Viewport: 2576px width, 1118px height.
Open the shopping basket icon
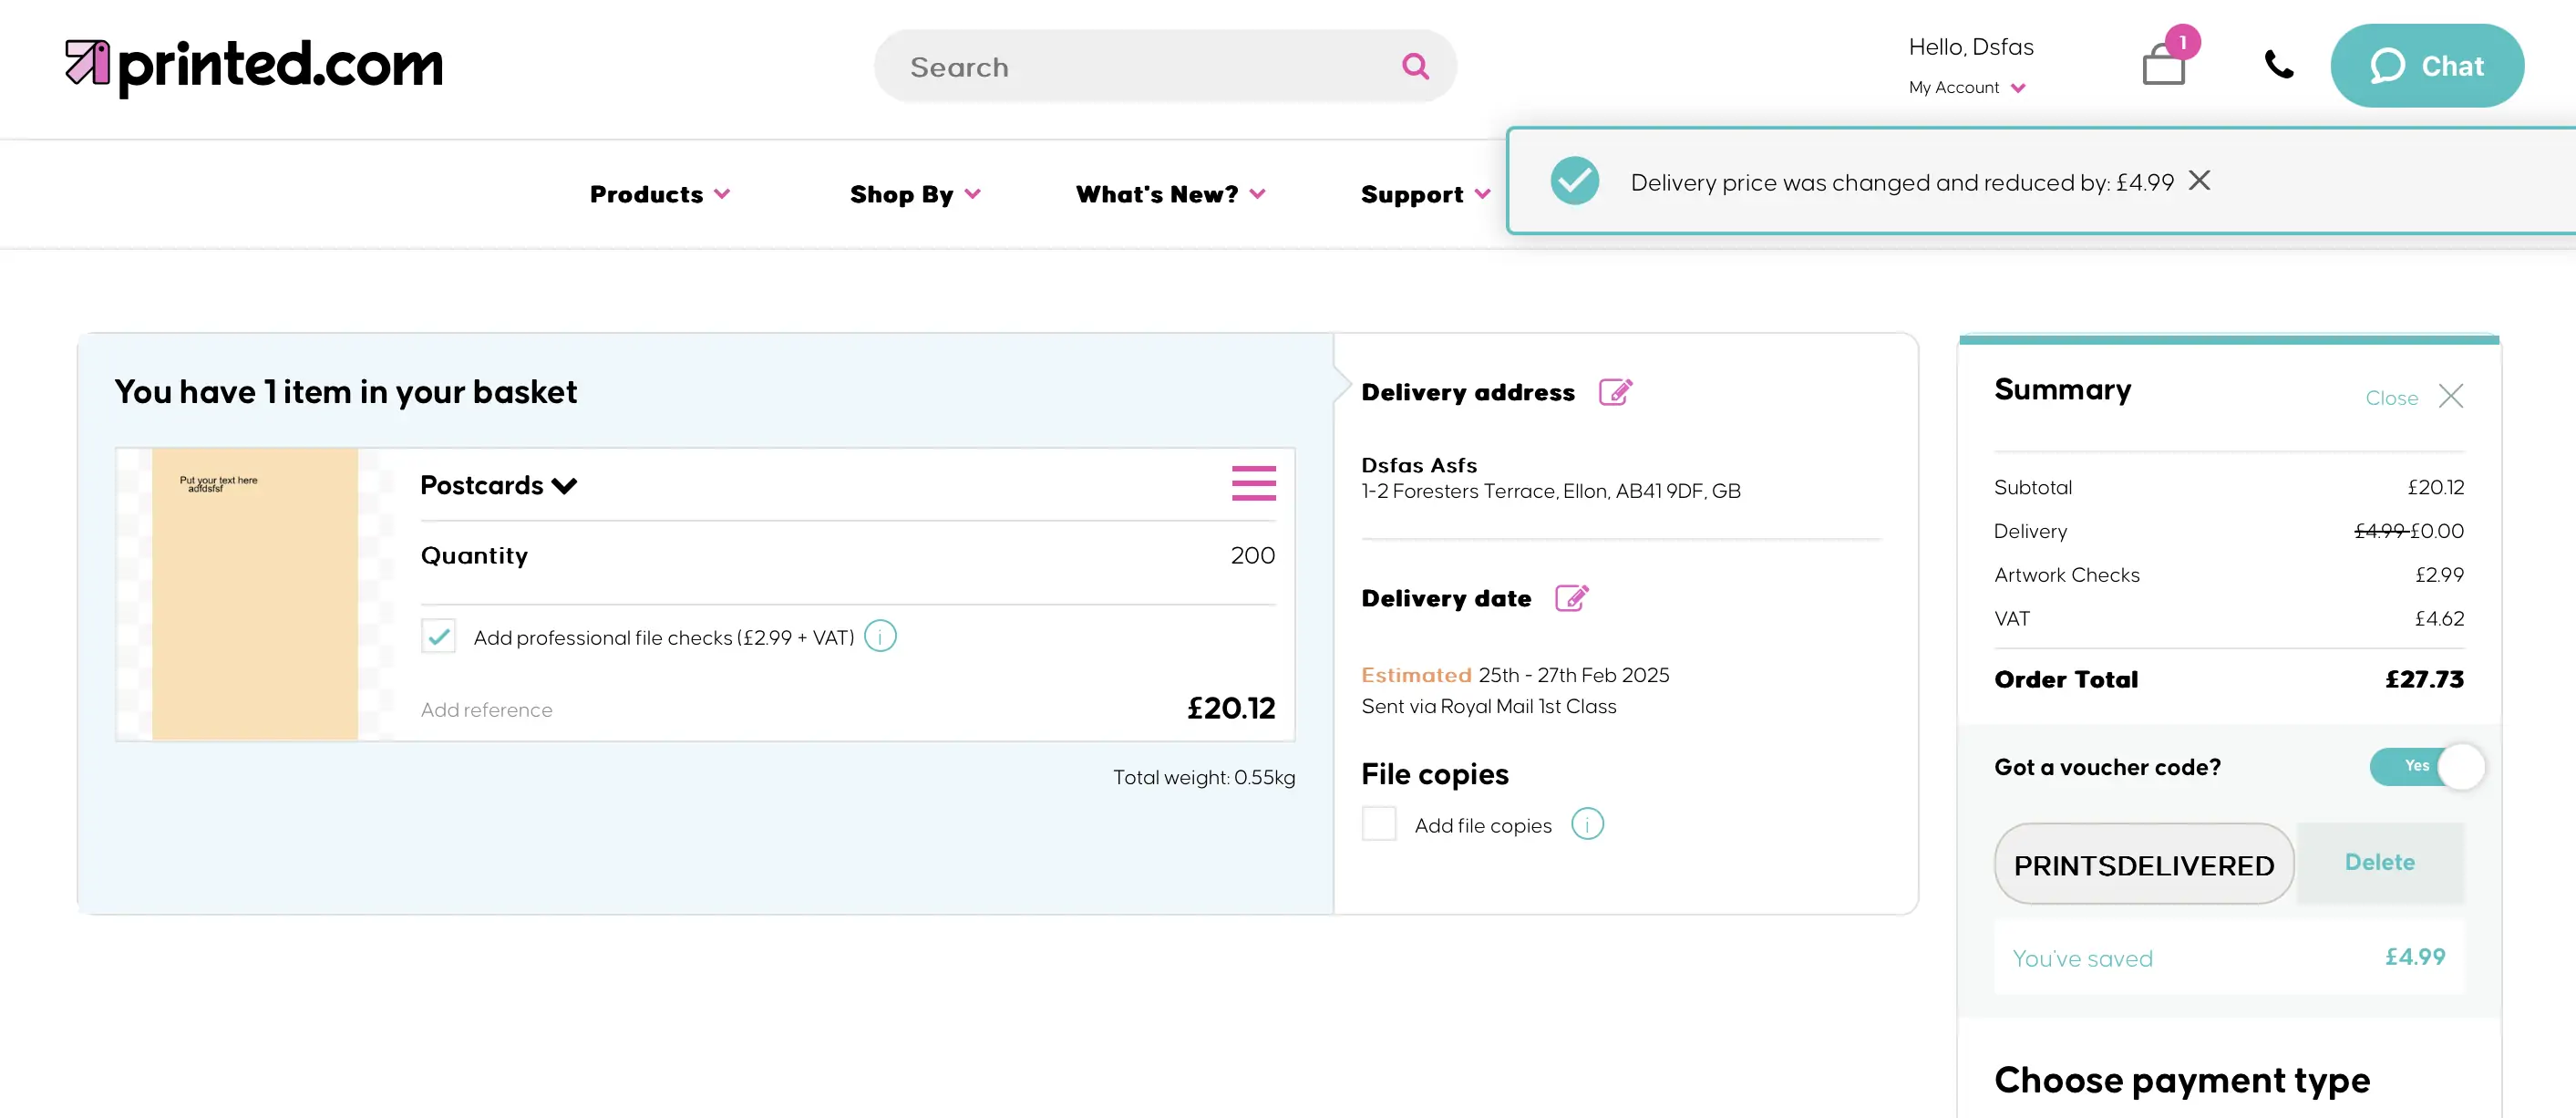point(2163,66)
